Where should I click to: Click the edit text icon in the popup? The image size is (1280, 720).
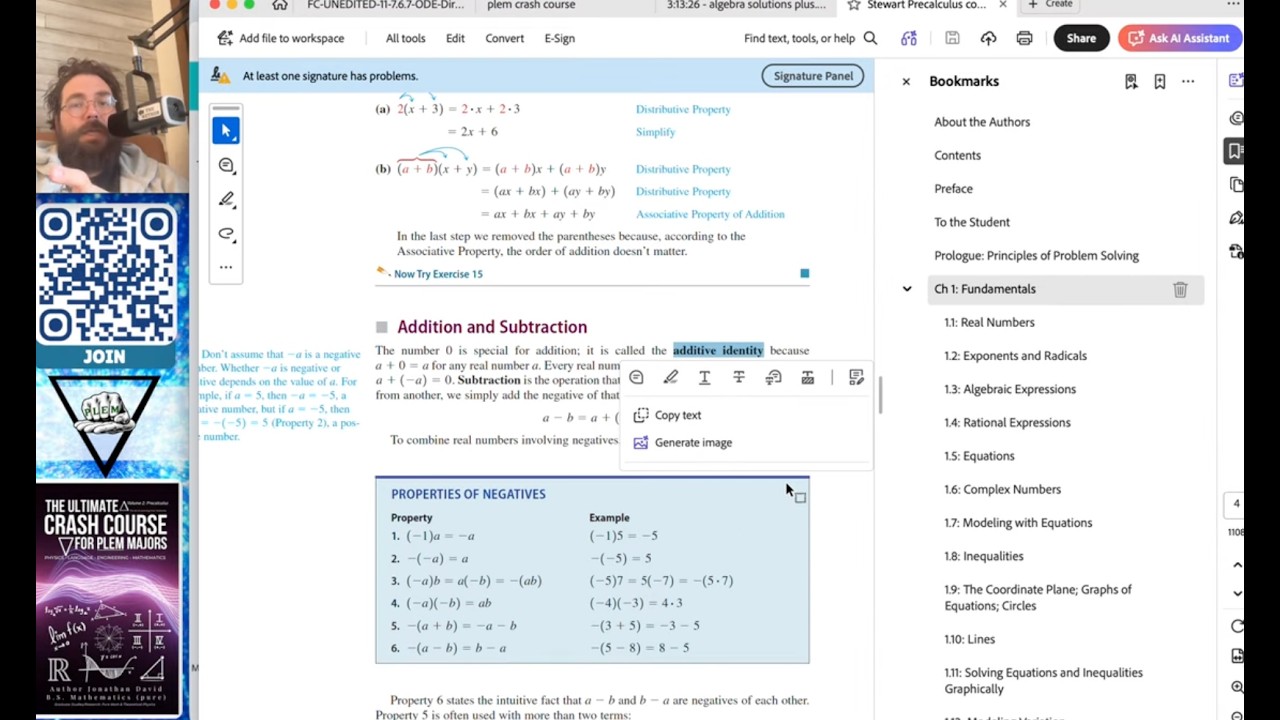[x=856, y=377]
